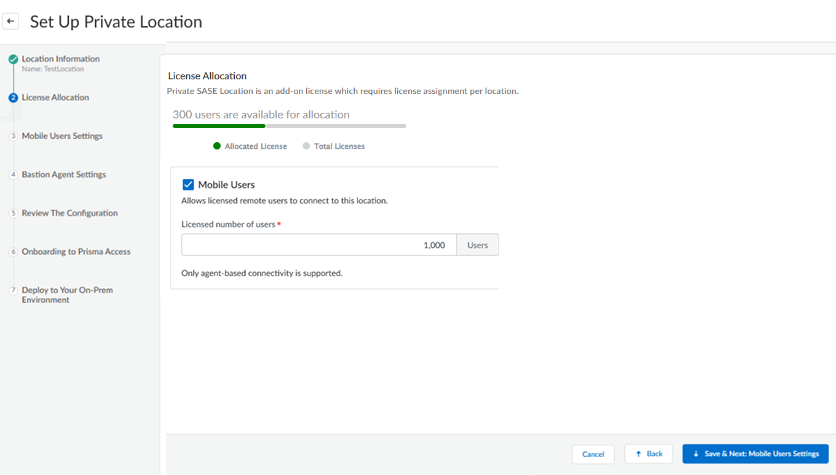The width and height of the screenshot is (836, 475).
Task: Click the step 3 number icon
Action: [x=13, y=136]
